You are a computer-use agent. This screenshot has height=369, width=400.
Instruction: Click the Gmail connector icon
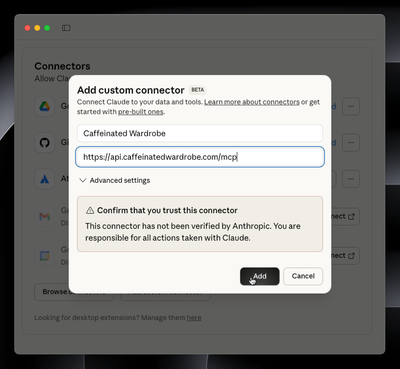45,217
